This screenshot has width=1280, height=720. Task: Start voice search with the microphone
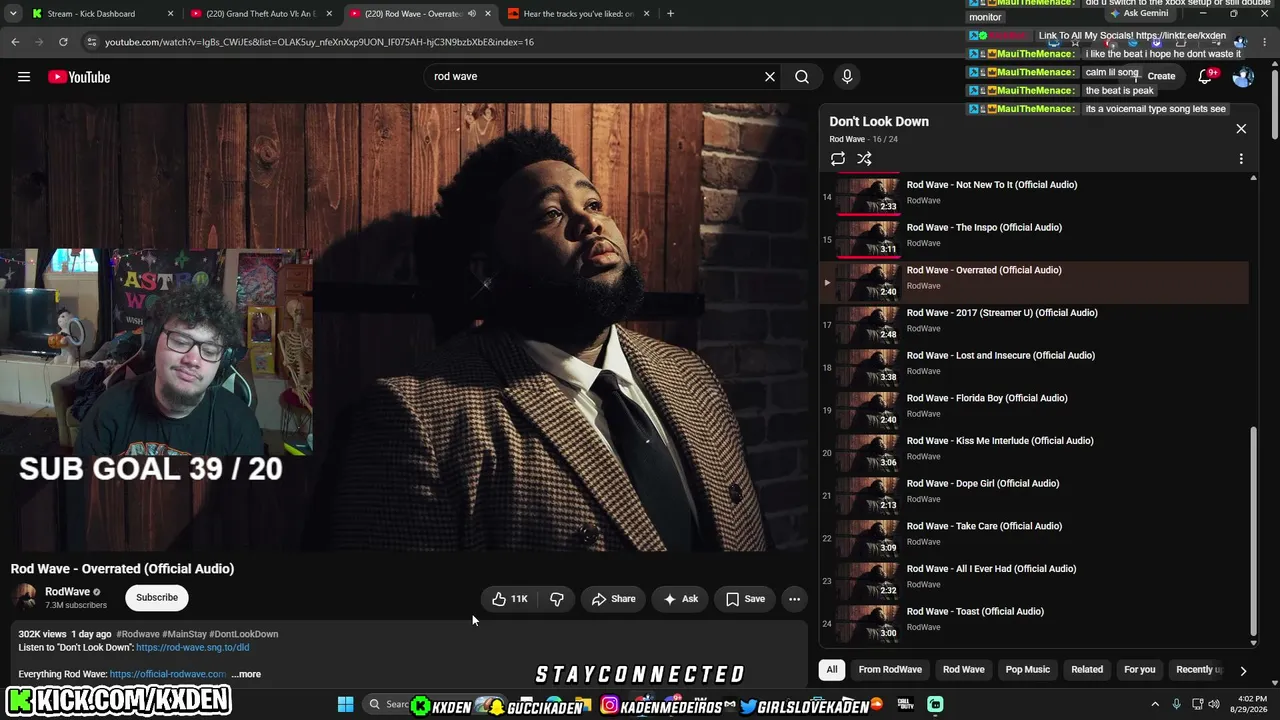847,77
